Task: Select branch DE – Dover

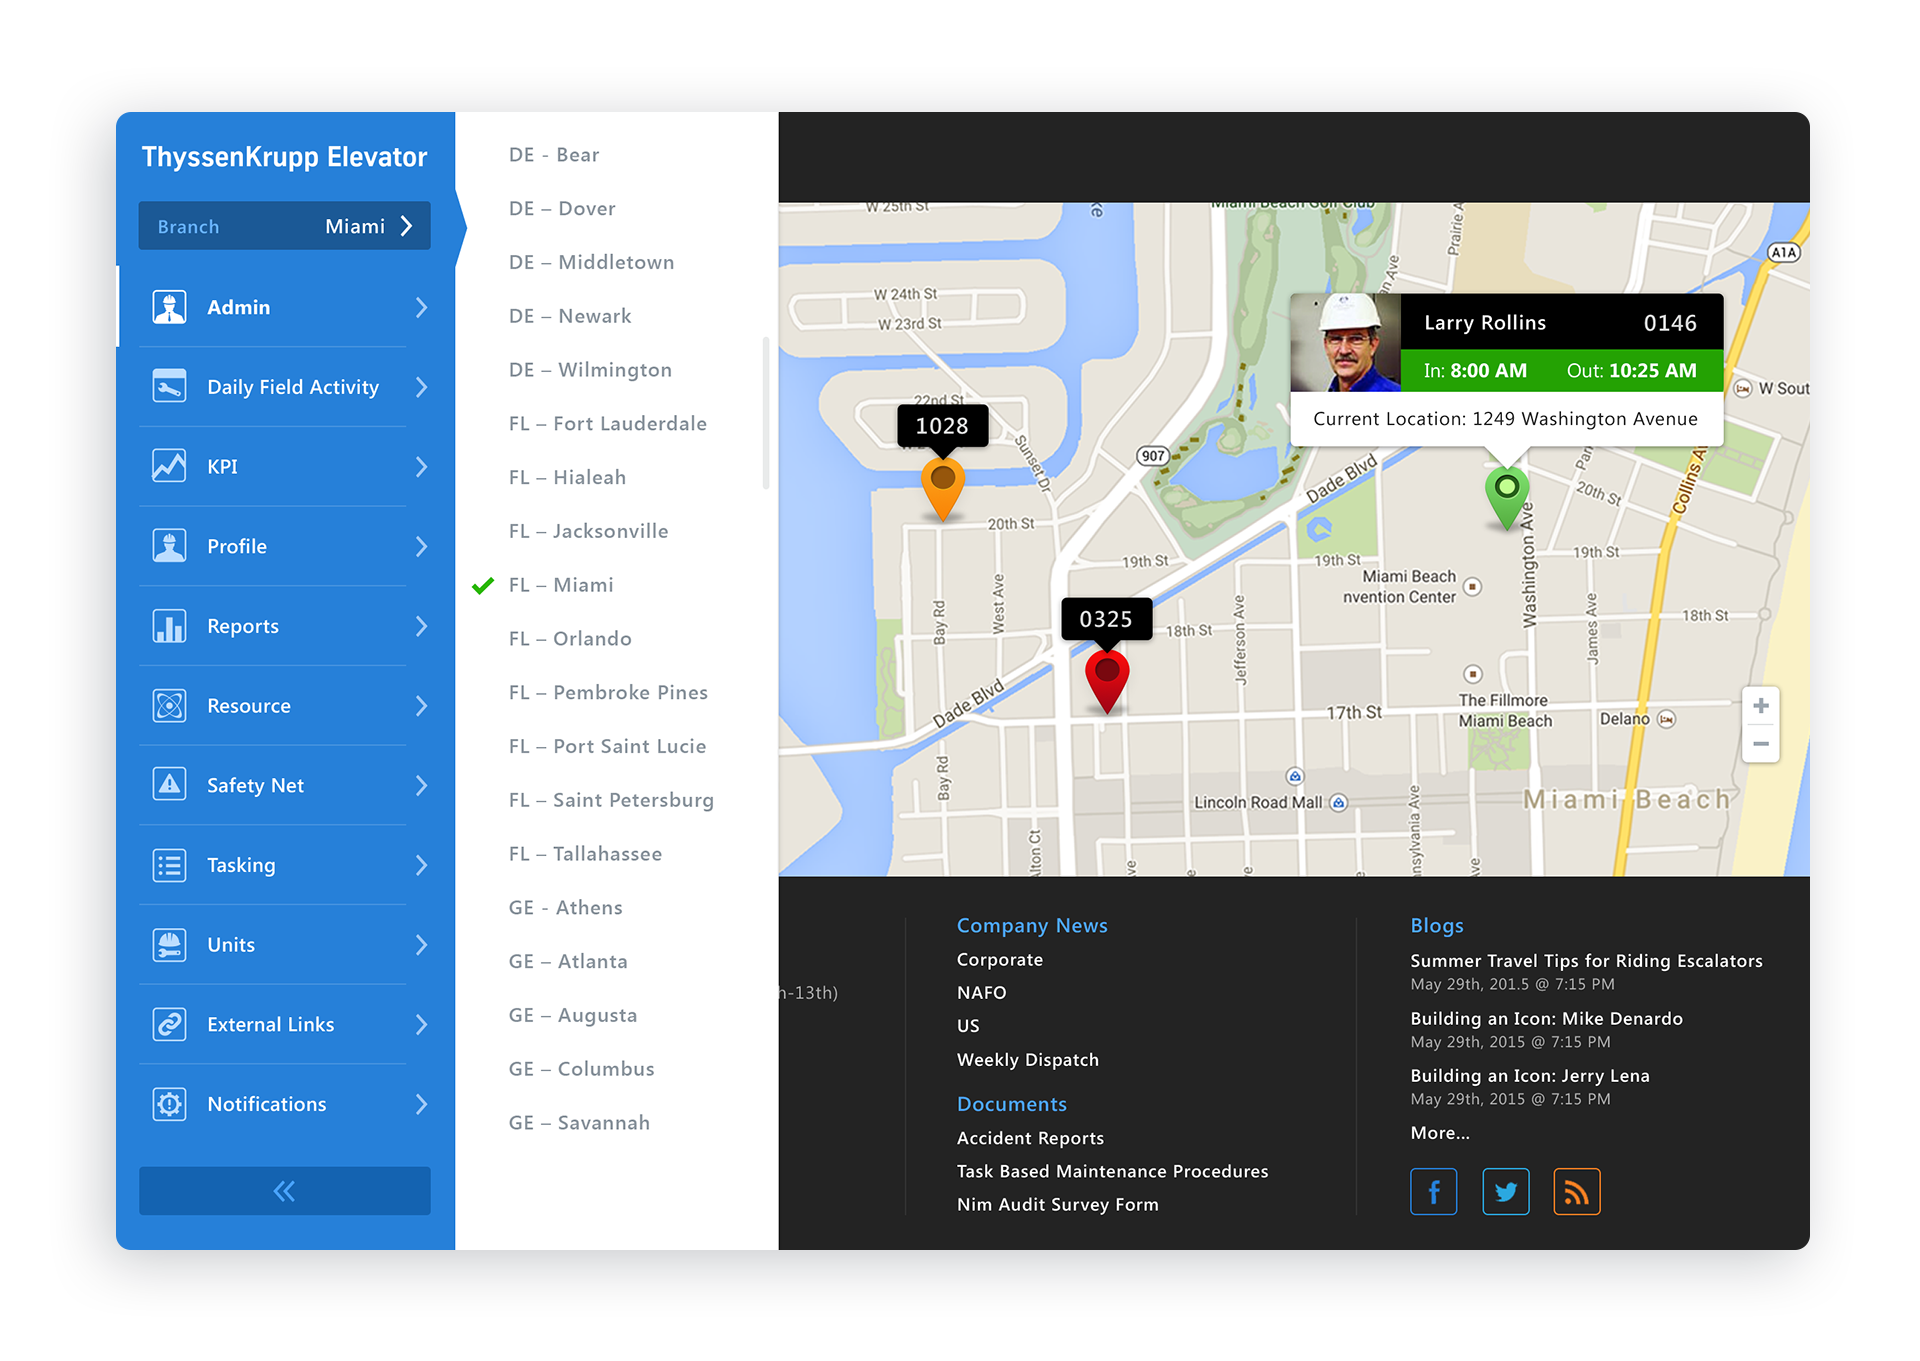Action: tap(562, 208)
